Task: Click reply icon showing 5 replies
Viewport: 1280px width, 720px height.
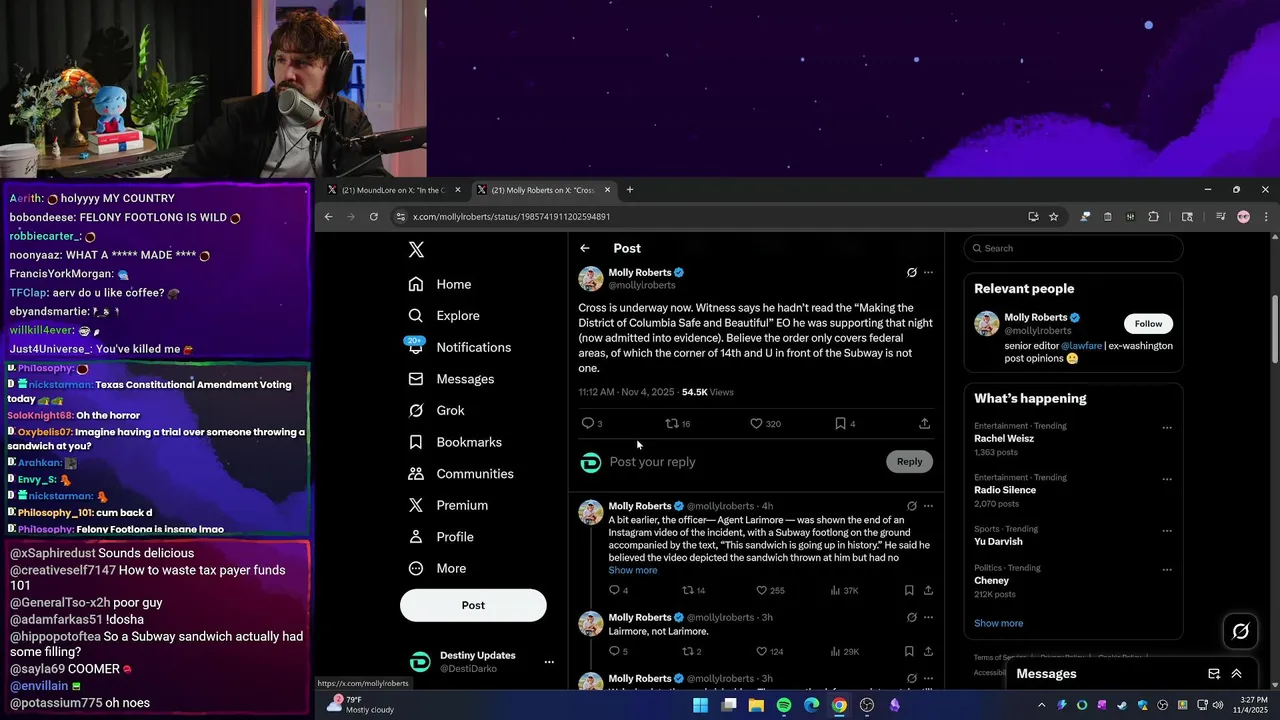Action: click(x=614, y=651)
